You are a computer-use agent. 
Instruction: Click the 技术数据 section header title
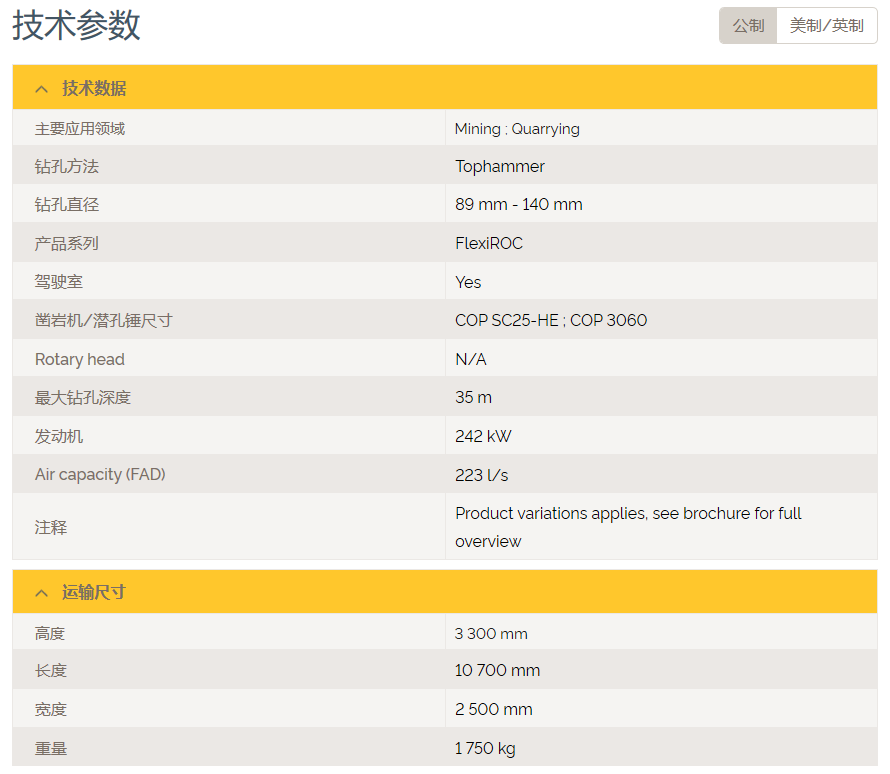coord(94,89)
